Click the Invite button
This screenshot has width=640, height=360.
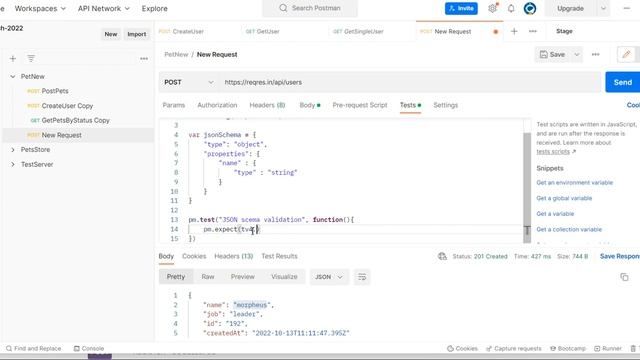coord(461,8)
